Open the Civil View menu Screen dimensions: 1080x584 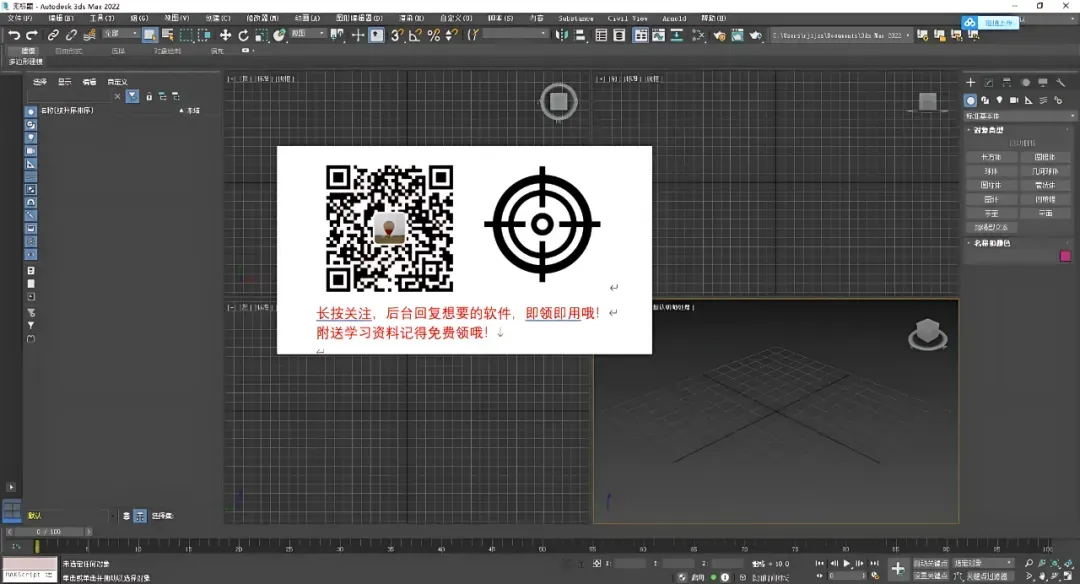point(627,18)
